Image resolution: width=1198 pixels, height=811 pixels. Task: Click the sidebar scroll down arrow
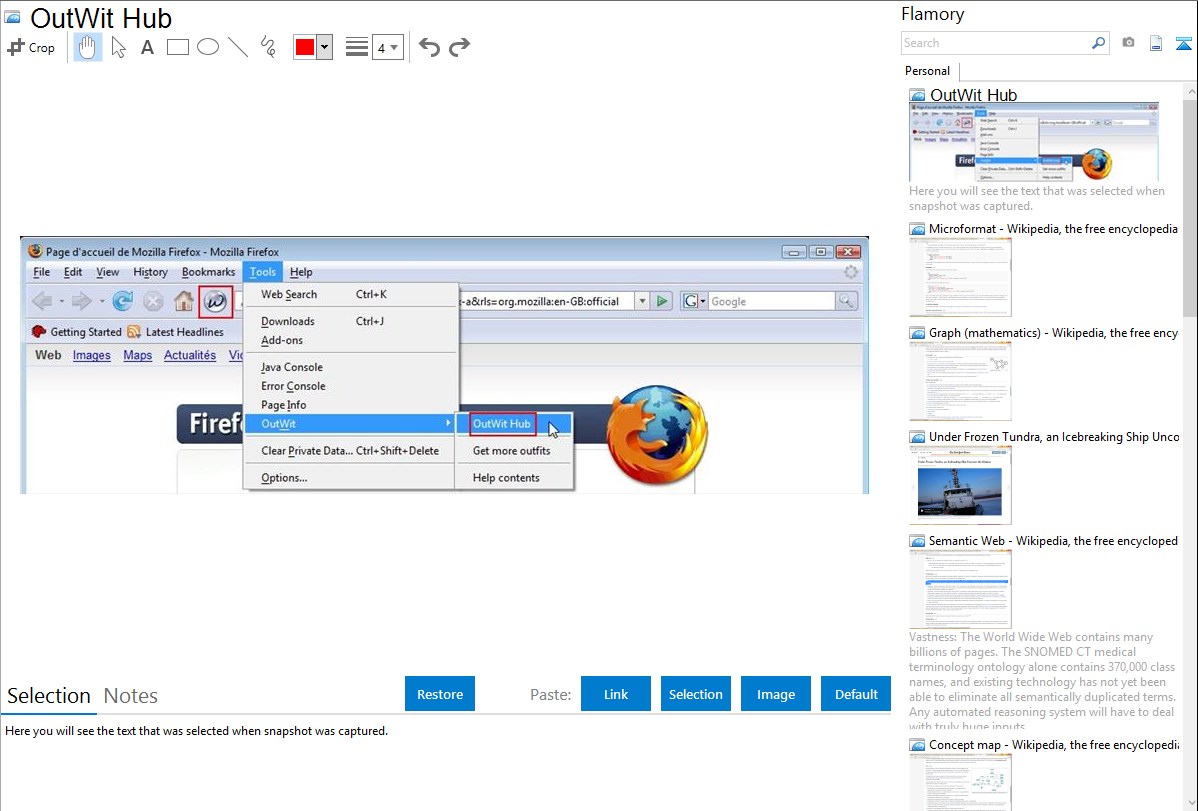click(1190, 803)
